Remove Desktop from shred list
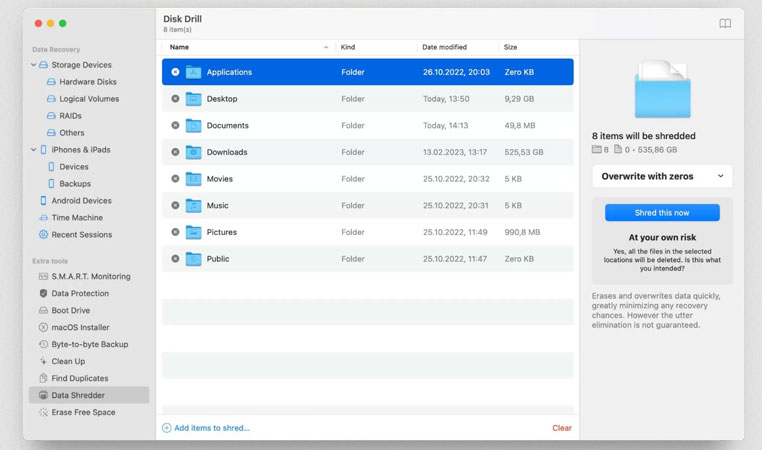 (x=175, y=99)
